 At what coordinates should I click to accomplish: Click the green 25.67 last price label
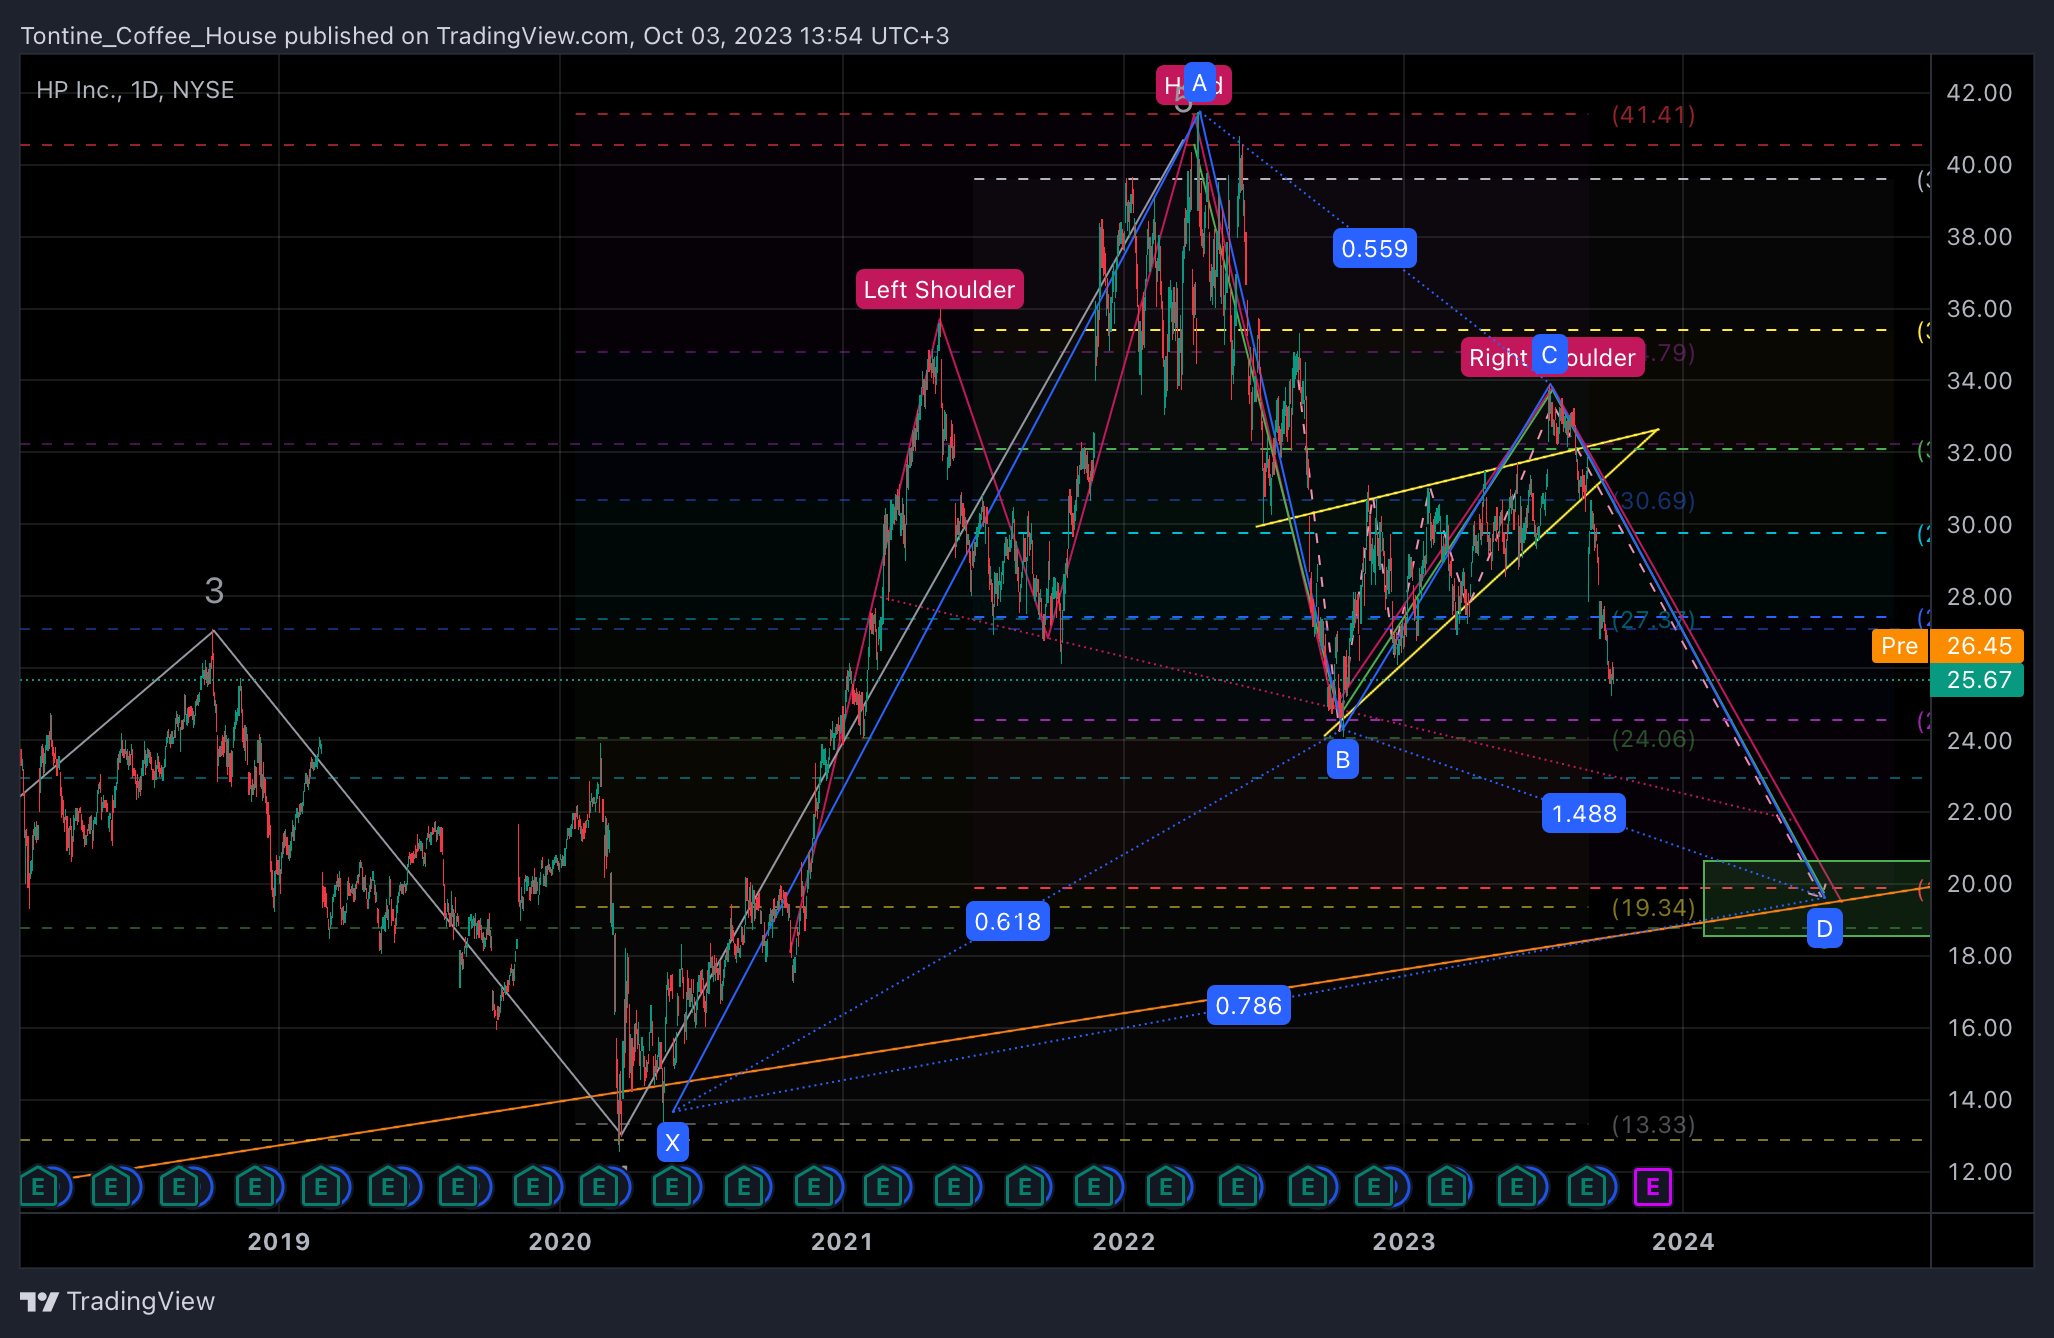[x=1978, y=680]
